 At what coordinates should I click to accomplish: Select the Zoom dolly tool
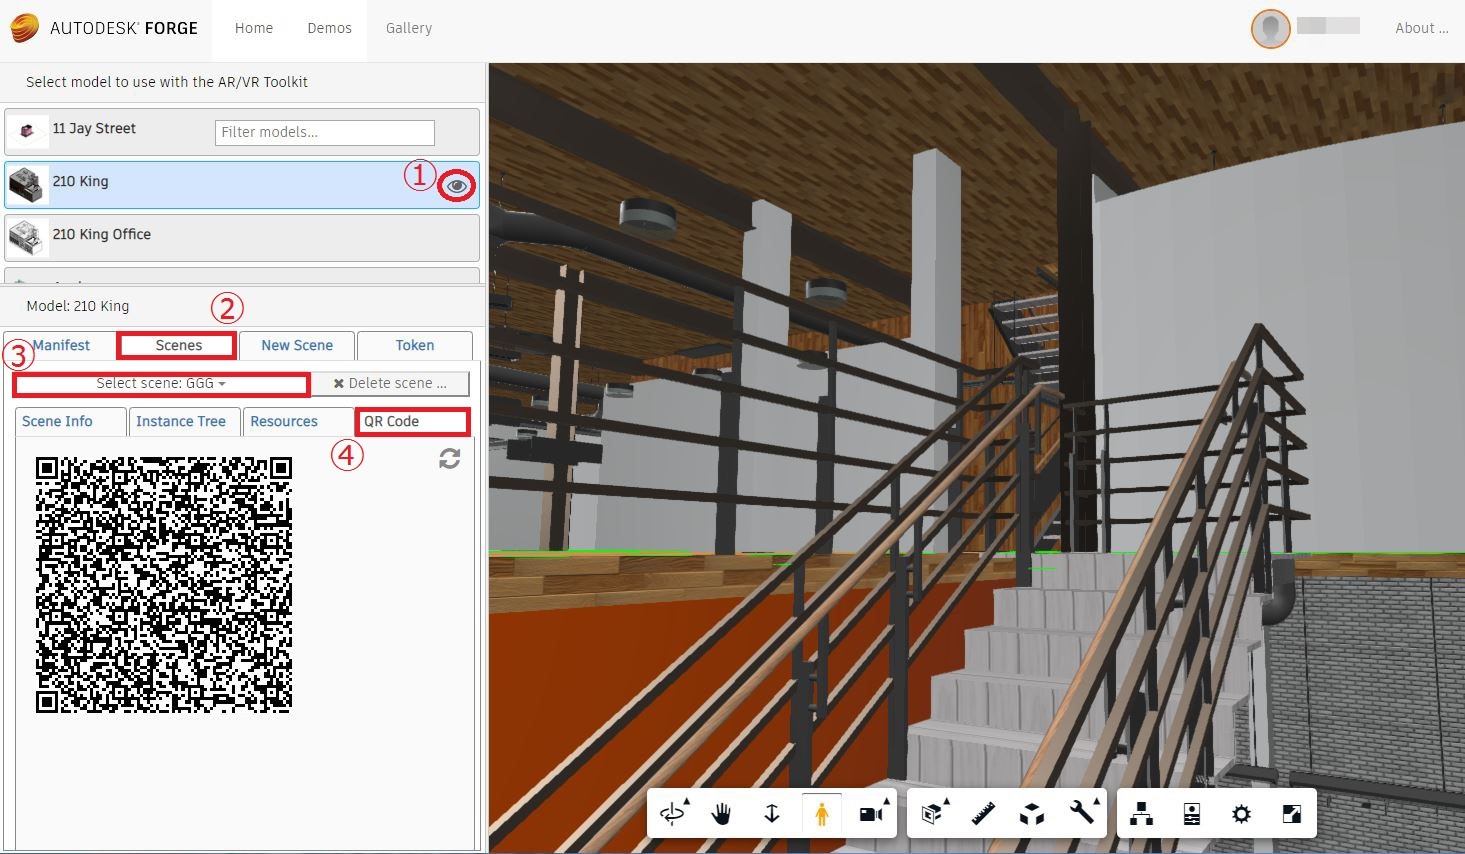771,813
